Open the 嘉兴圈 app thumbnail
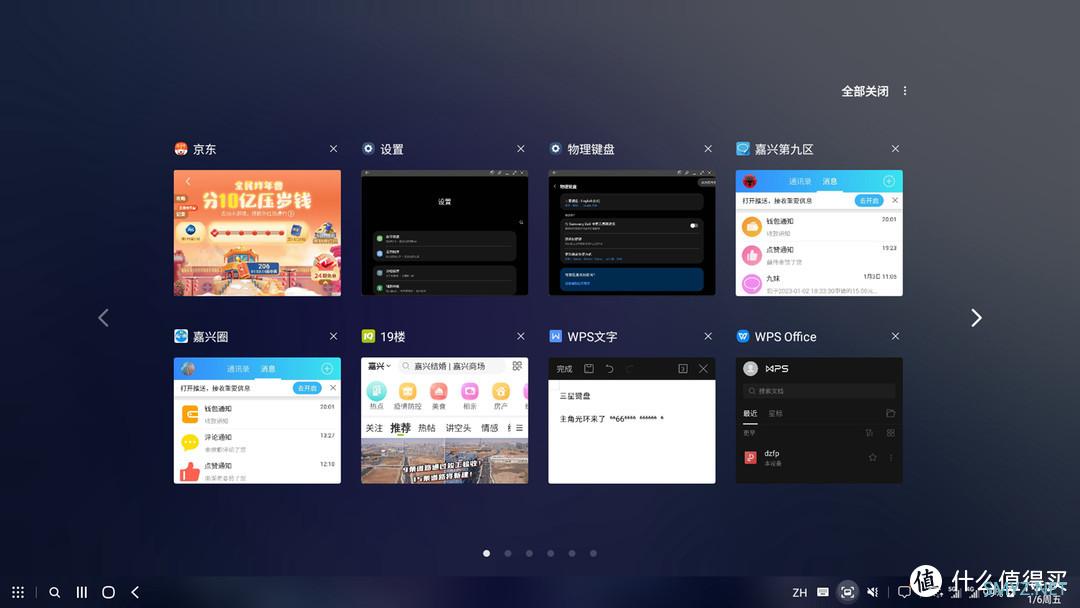This screenshot has width=1080, height=608. point(257,420)
